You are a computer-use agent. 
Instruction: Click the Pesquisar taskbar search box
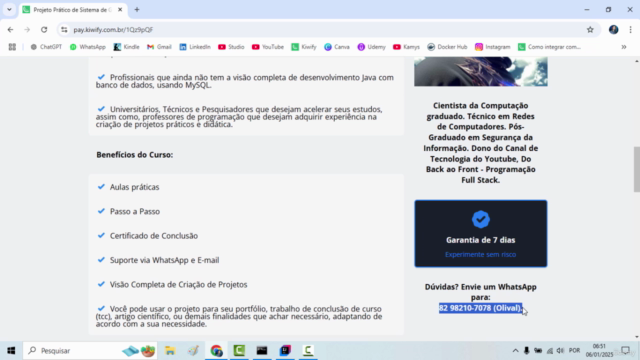coord(90,351)
